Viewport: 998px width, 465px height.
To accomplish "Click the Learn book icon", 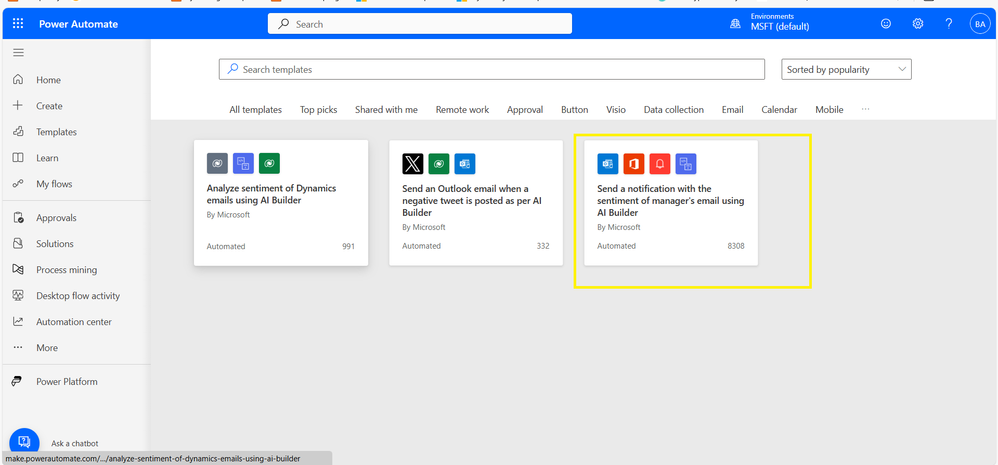I will tap(18, 158).
